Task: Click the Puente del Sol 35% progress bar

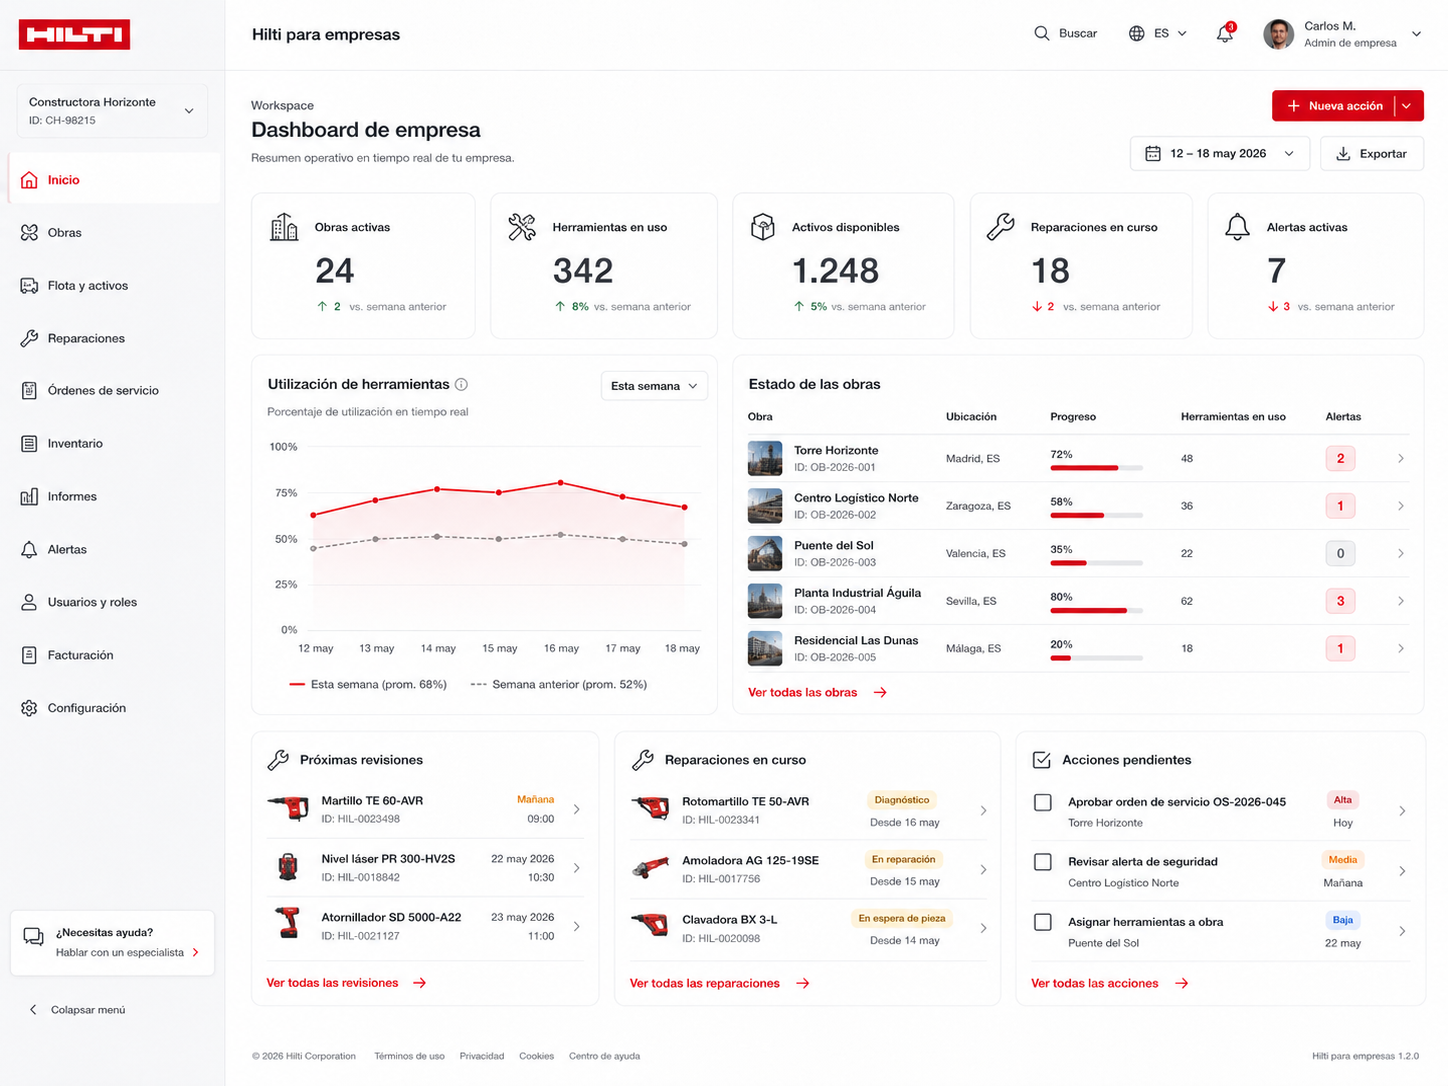Action: [1096, 563]
